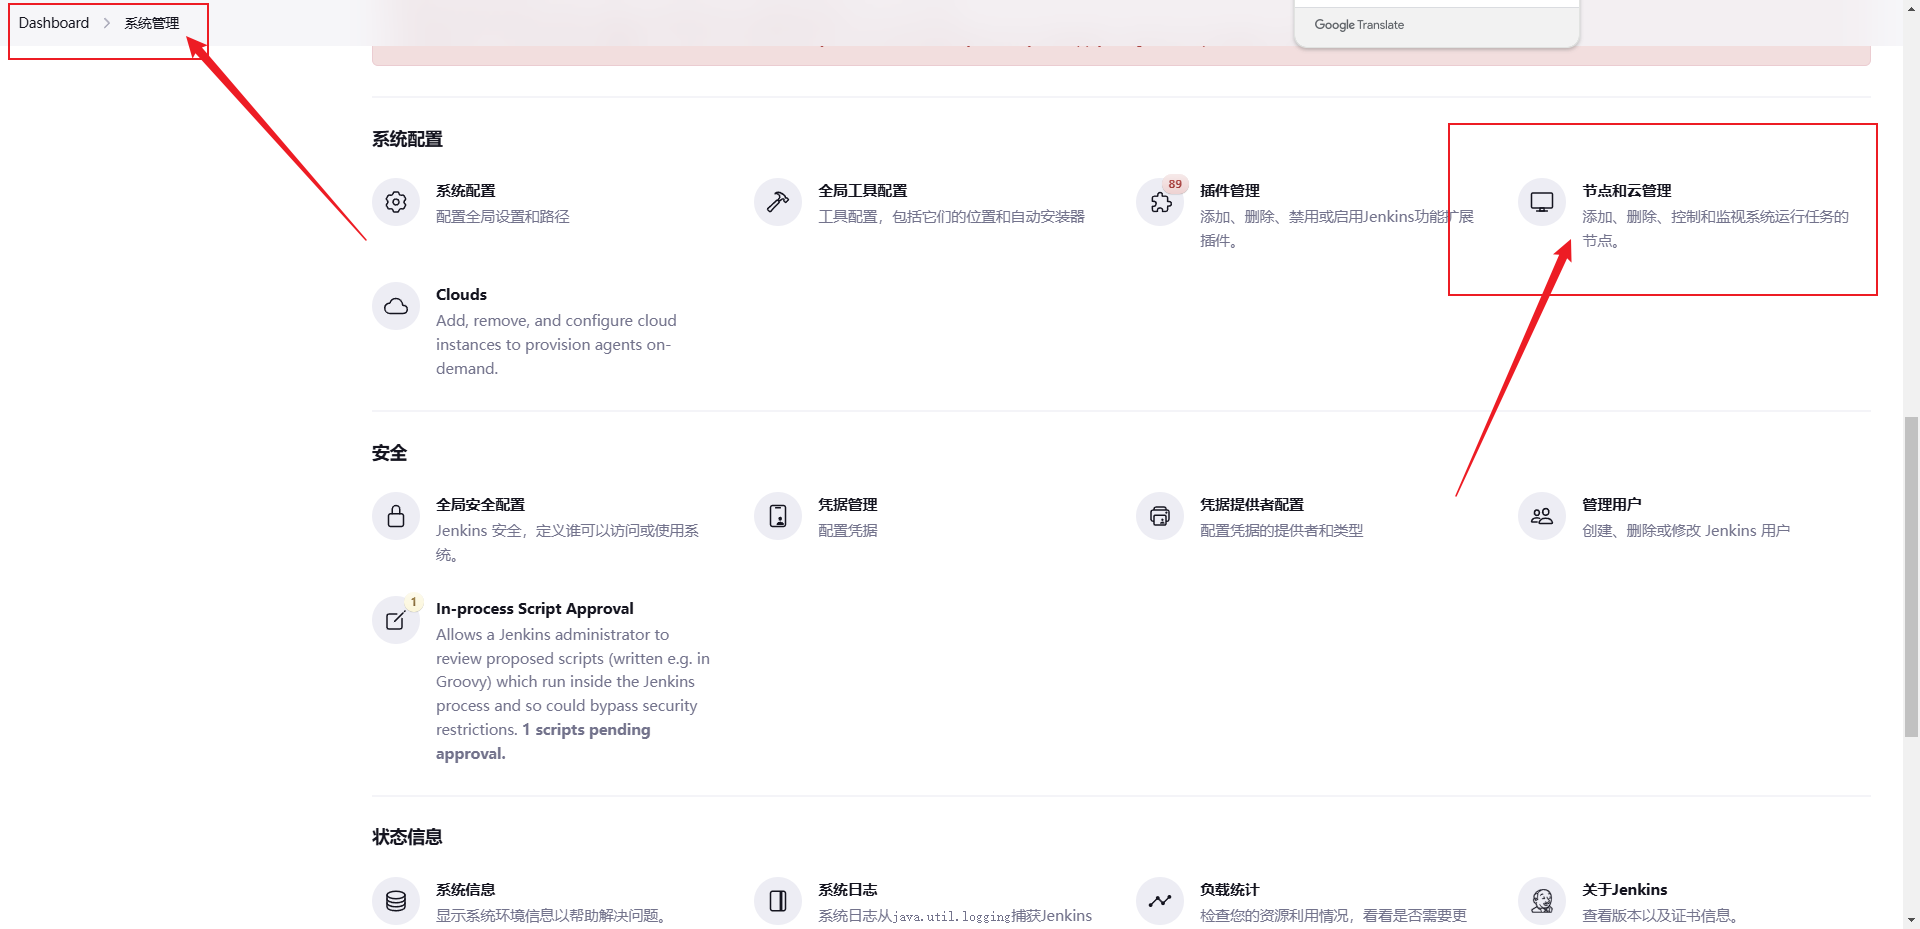Click the 1 badge on script approval icon
Viewport: 1920px width, 929px height.
413,602
